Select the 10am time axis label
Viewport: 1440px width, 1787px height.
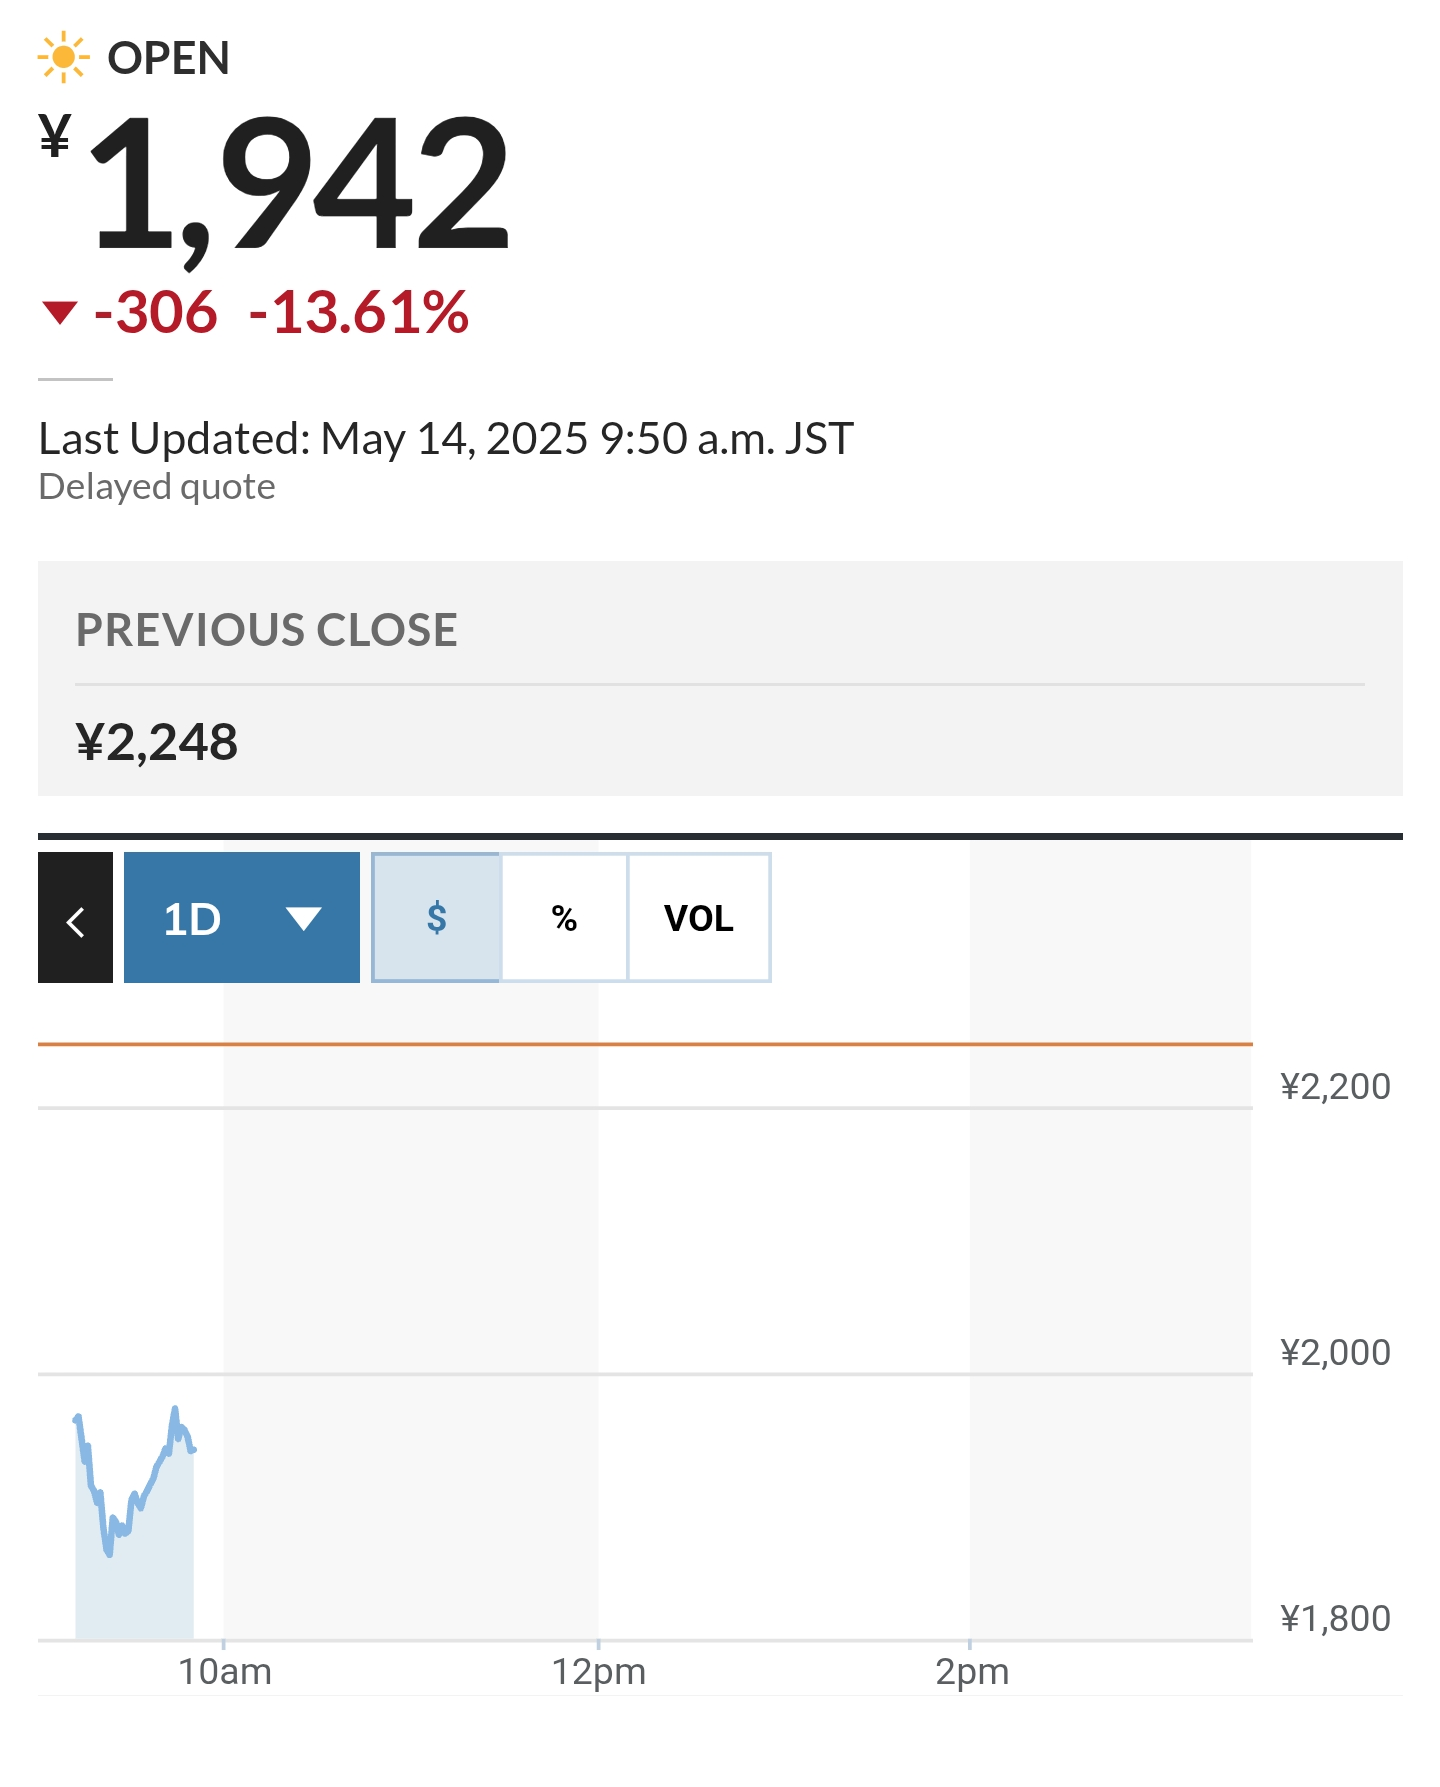(x=224, y=1672)
